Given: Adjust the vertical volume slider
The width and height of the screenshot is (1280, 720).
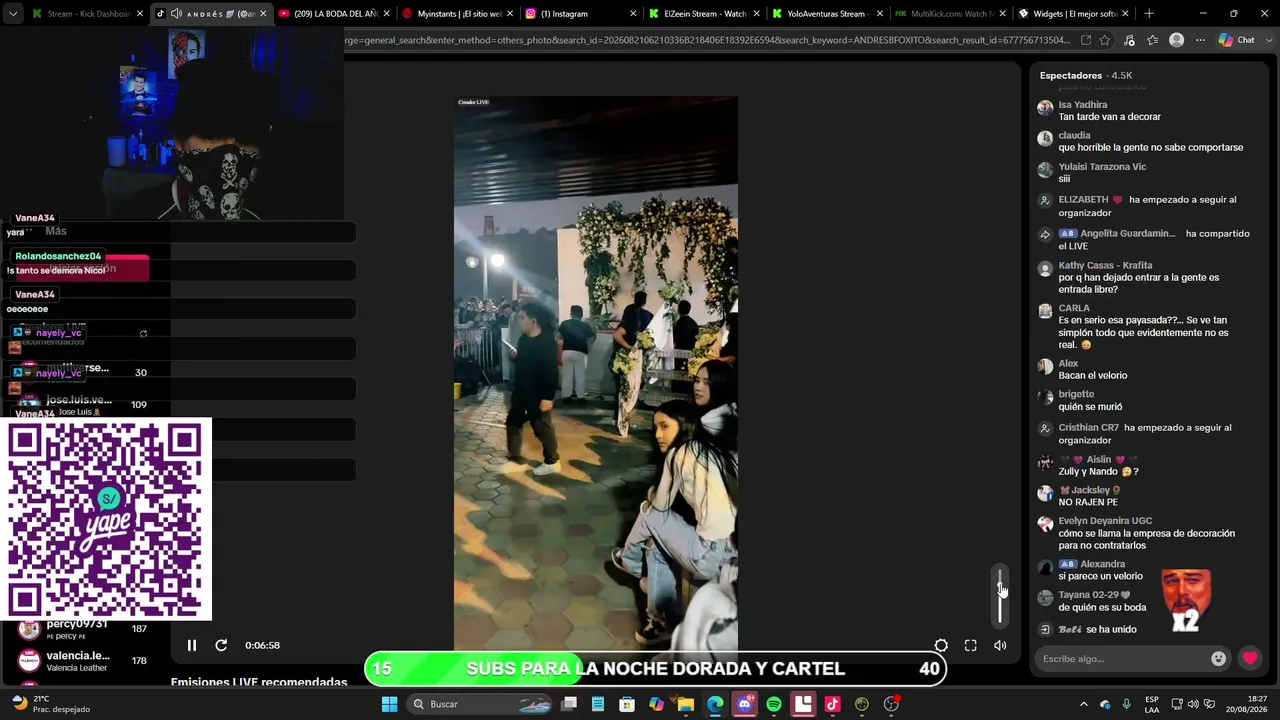Looking at the screenshot, I should [1000, 595].
